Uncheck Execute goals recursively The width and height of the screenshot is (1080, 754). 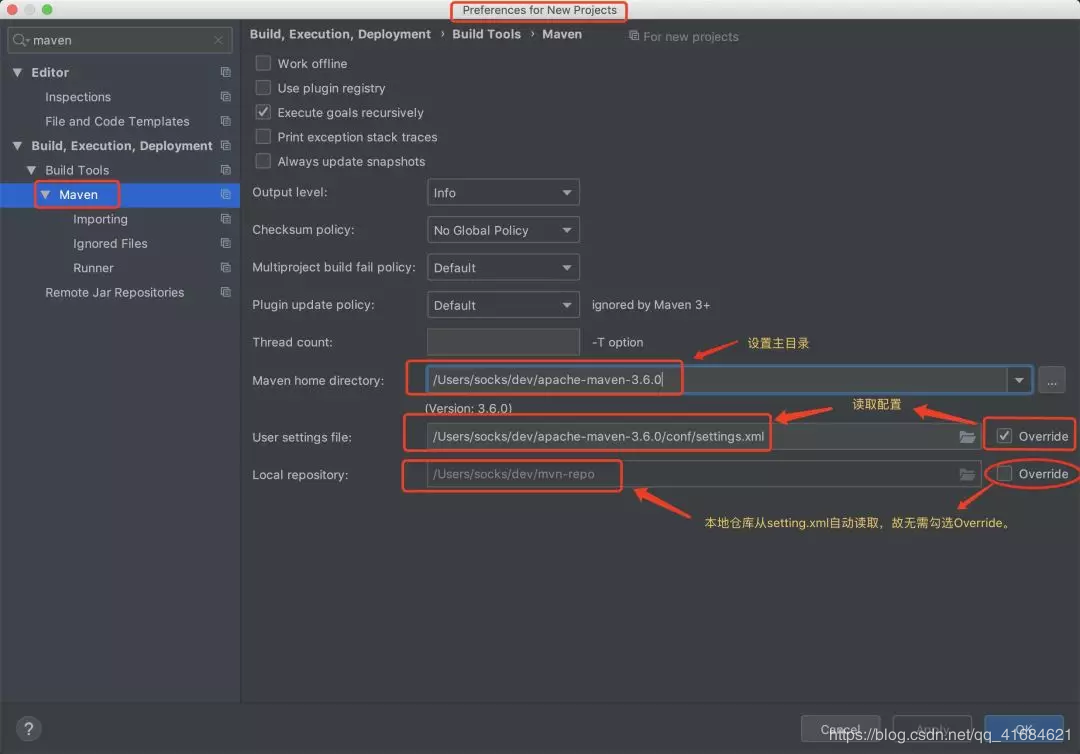click(x=263, y=112)
